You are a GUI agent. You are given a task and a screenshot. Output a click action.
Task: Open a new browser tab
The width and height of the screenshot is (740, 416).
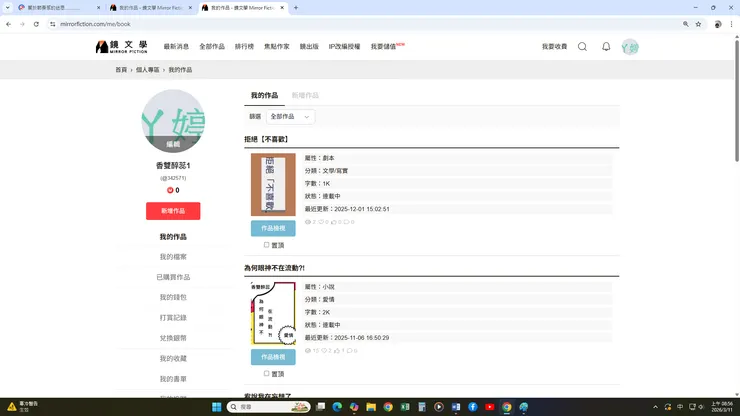[296, 8]
